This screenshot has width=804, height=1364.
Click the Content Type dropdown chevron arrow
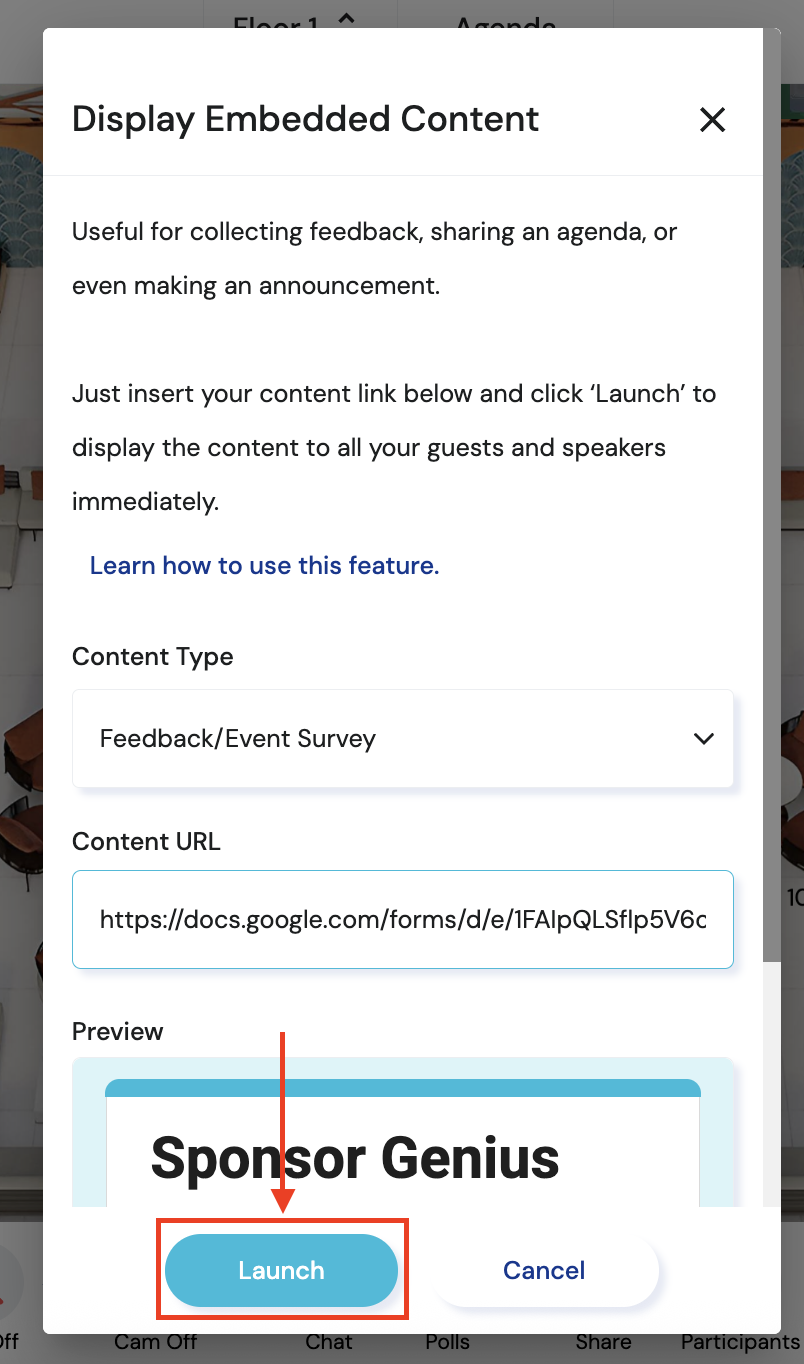point(704,739)
